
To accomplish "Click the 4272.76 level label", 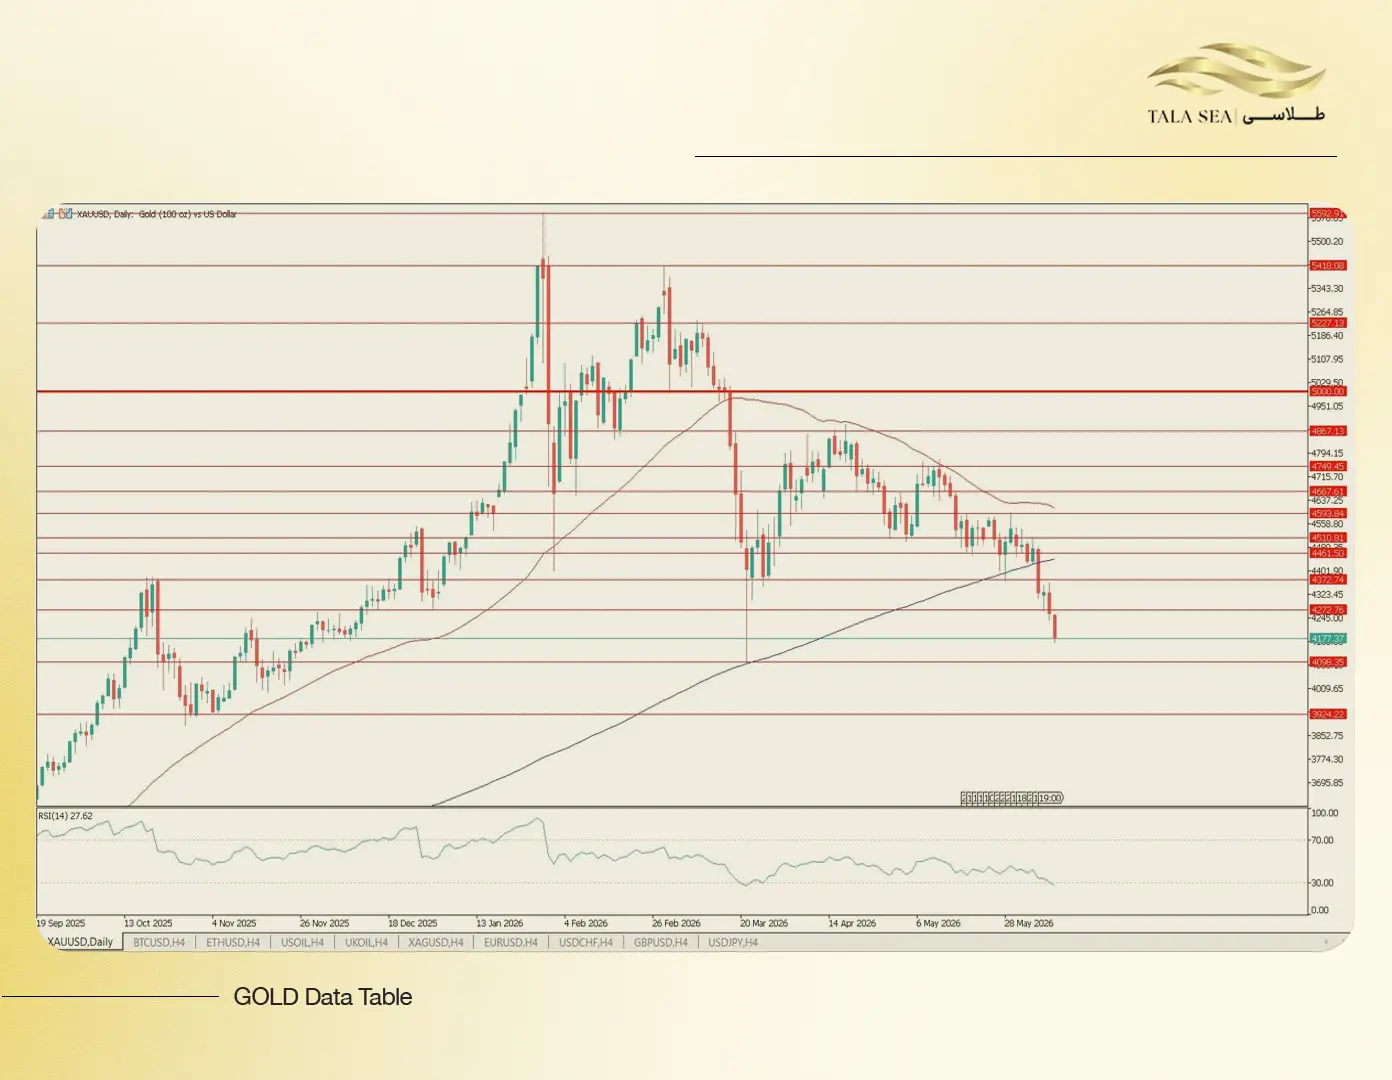I will [1328, 610].
